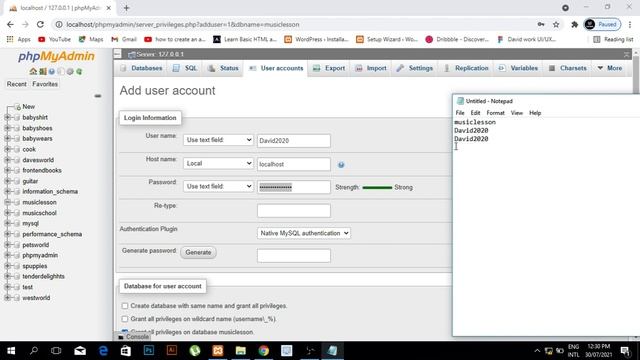Open Variables tab

[518, 68]
